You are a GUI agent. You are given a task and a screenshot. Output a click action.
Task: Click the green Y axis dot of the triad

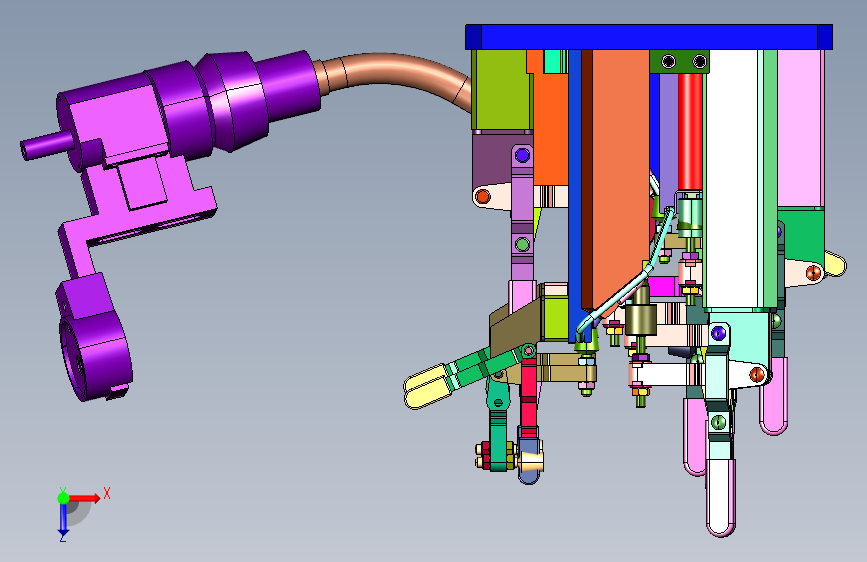pos(63,498)
